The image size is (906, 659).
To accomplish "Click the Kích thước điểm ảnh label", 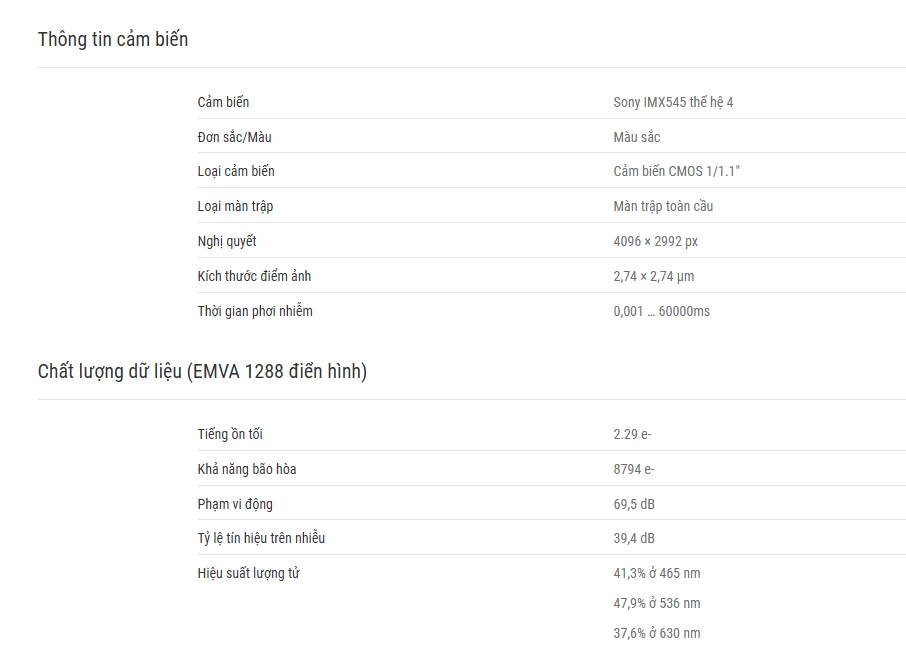I will pos(254,276).
